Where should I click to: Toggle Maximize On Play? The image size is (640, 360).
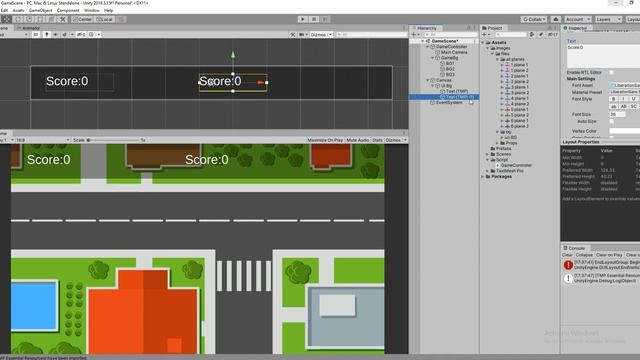325,140
